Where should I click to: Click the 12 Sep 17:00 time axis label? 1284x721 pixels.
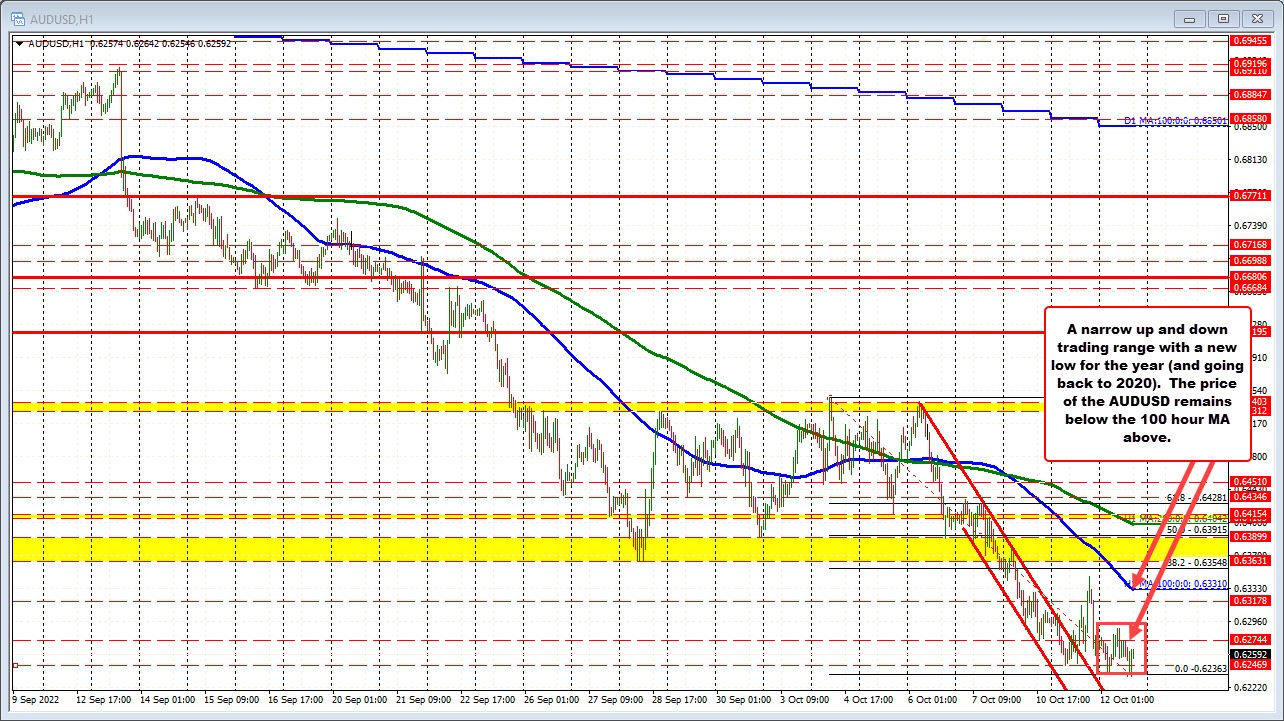coord(105,700)
